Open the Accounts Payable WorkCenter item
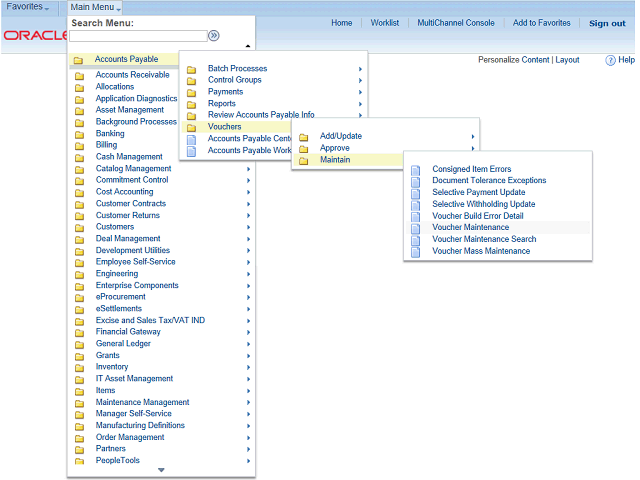The width and height of the screenshot is (640, 480). tap(249, 150)
